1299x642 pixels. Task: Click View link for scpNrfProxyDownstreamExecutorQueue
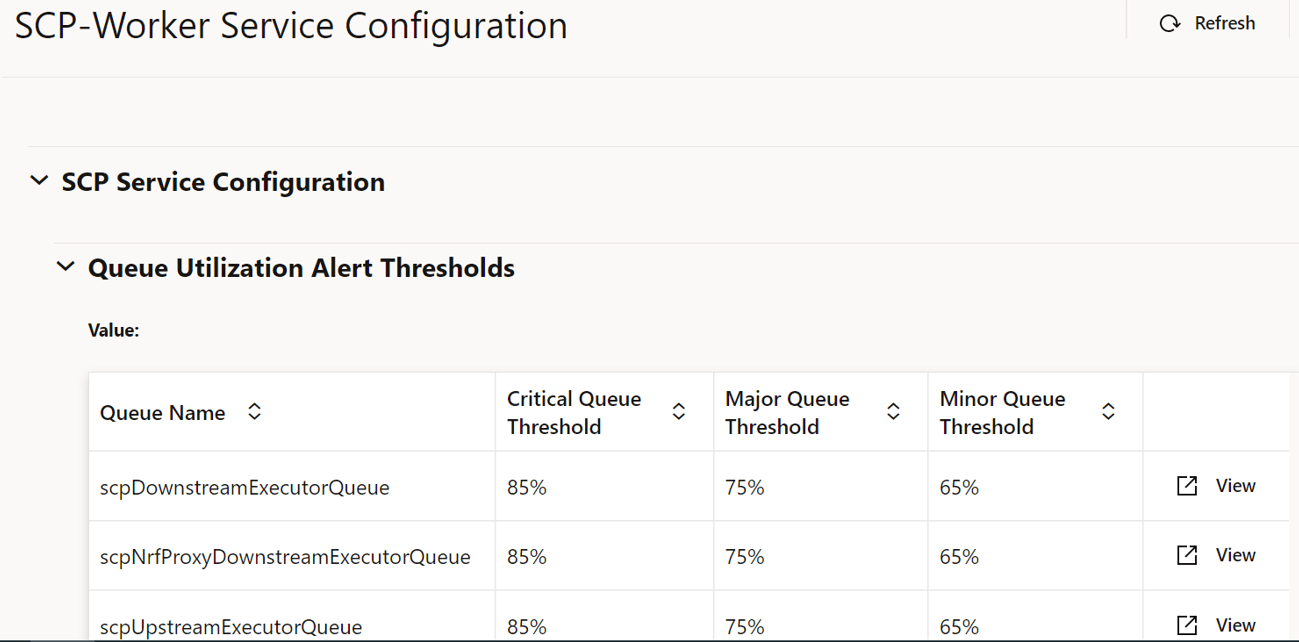click(1235, 555)
